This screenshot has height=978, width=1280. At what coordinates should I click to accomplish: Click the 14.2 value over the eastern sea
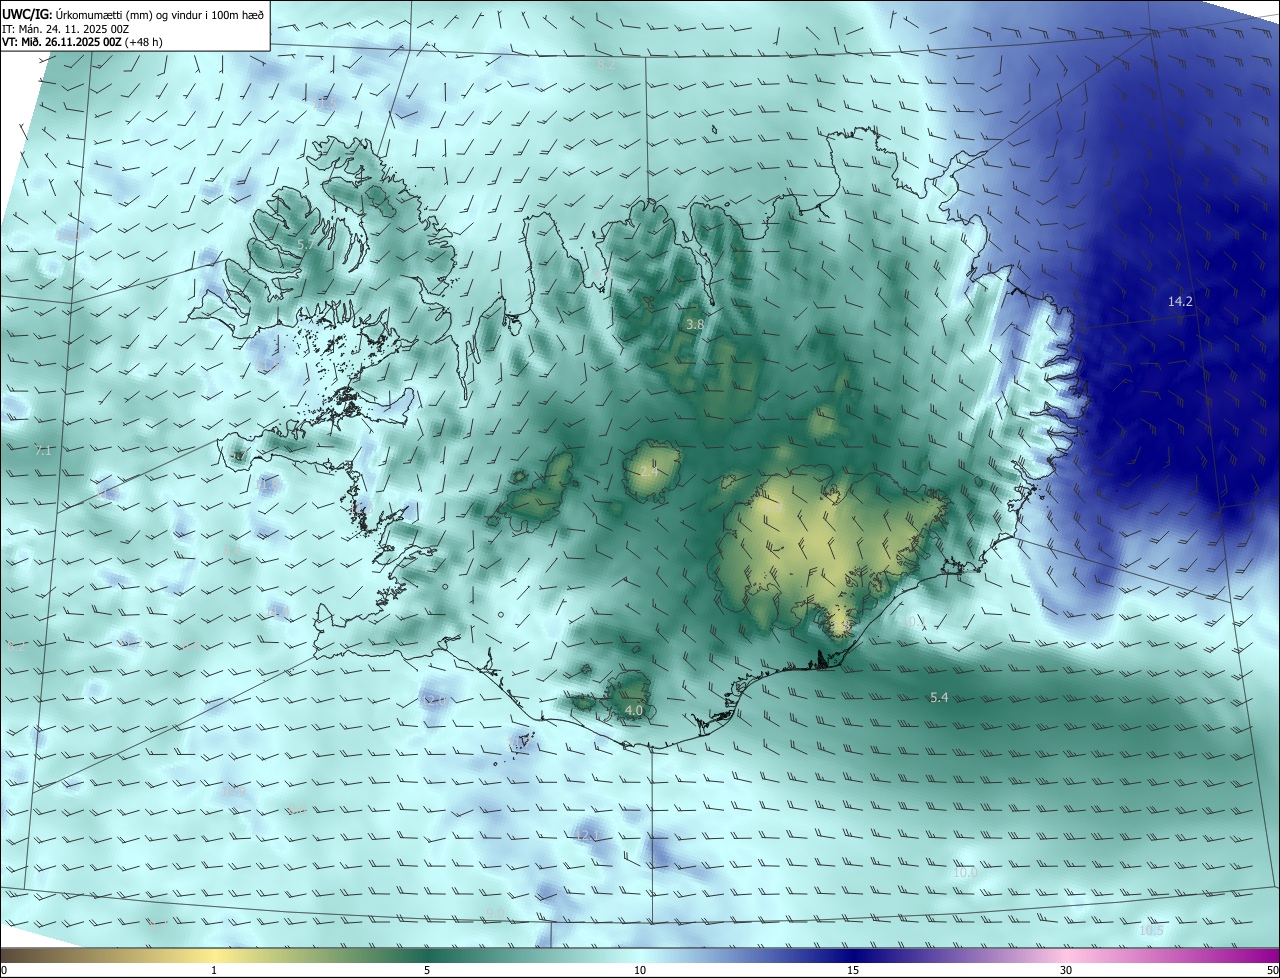tap(1180, 301)
